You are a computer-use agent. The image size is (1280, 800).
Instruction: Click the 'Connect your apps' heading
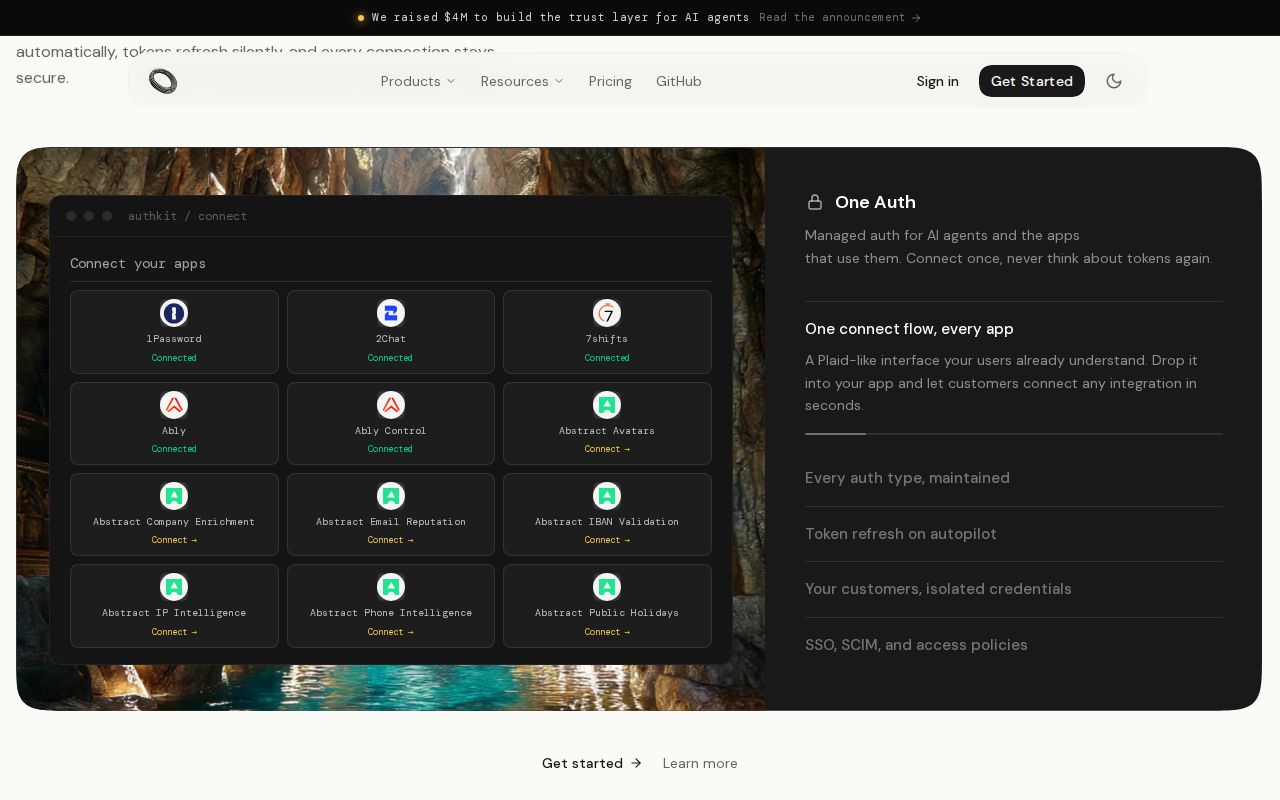pos(138,264)
